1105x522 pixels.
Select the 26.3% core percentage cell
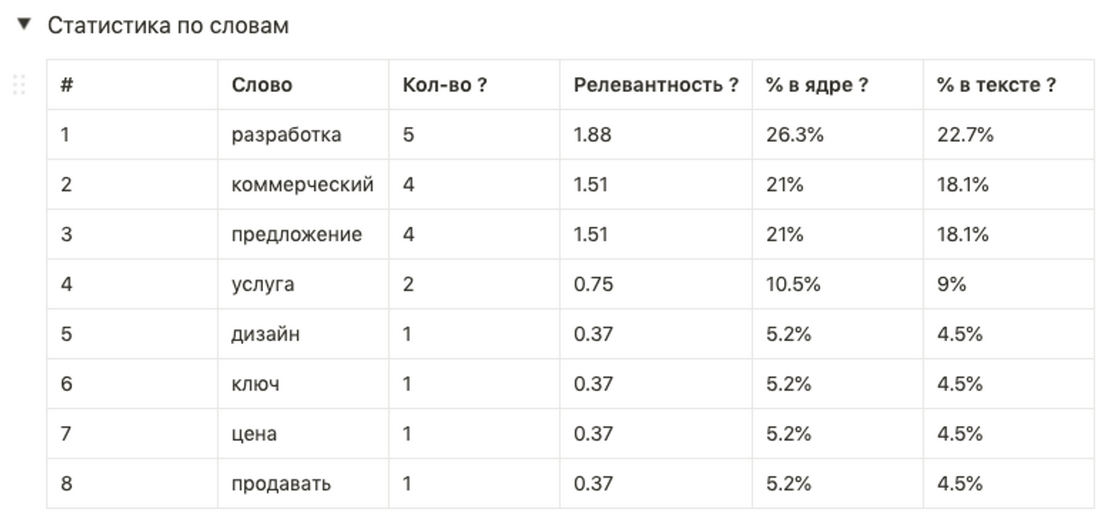pos(838,135)
